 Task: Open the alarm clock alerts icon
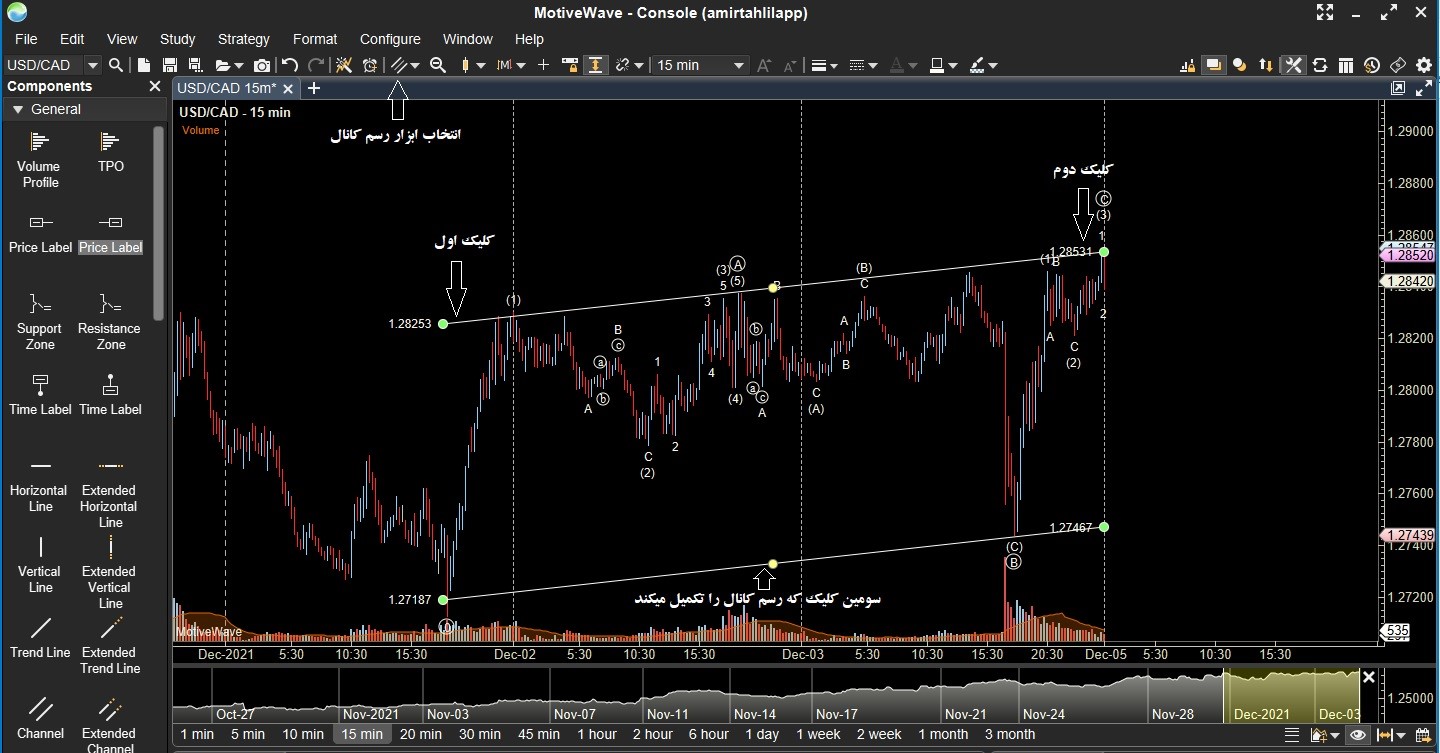(370, 65)
